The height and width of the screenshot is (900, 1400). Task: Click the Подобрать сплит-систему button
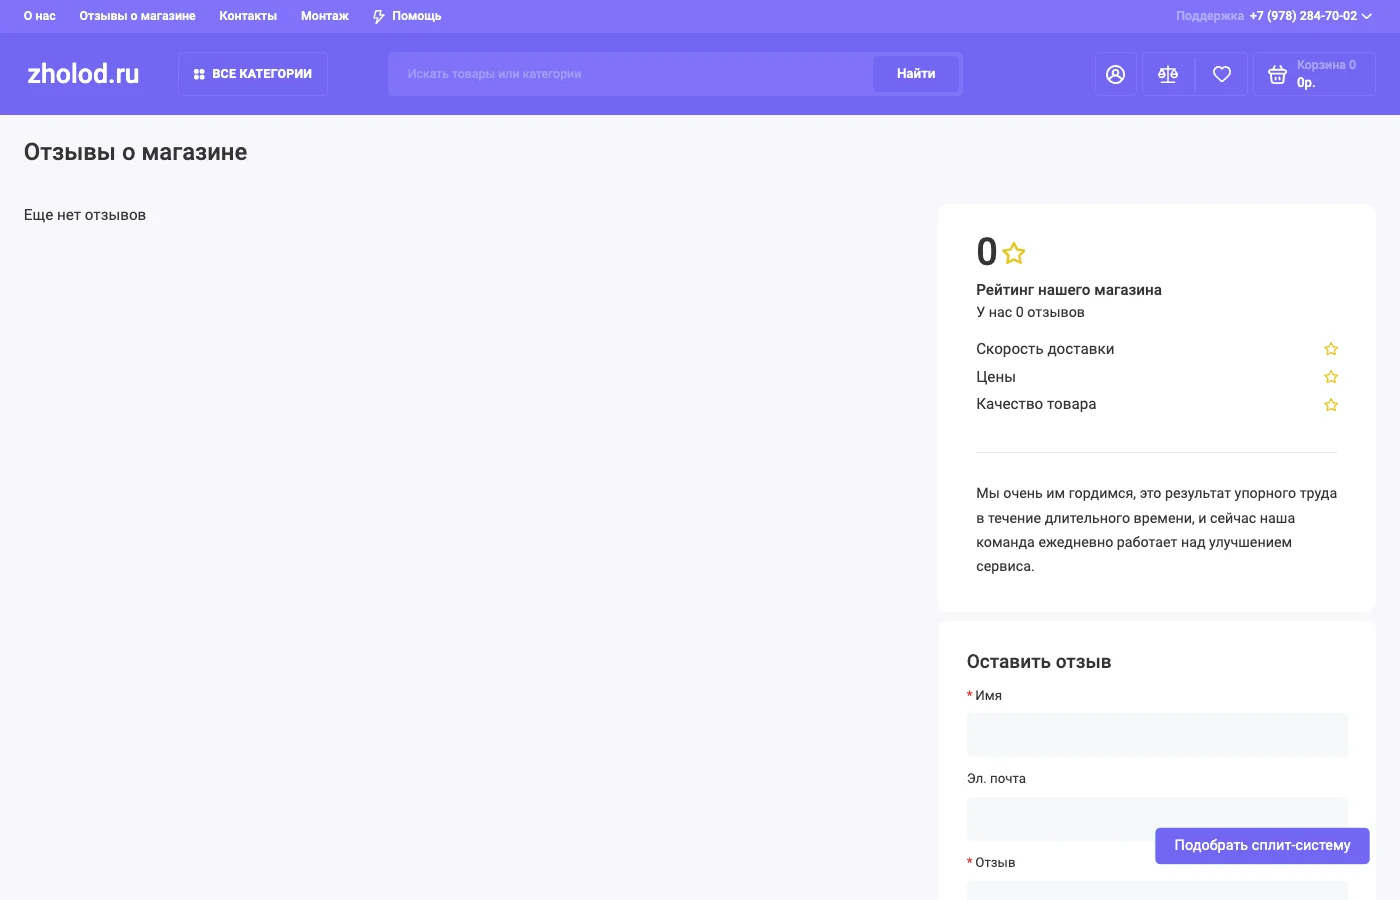(x=1261, y=845)
